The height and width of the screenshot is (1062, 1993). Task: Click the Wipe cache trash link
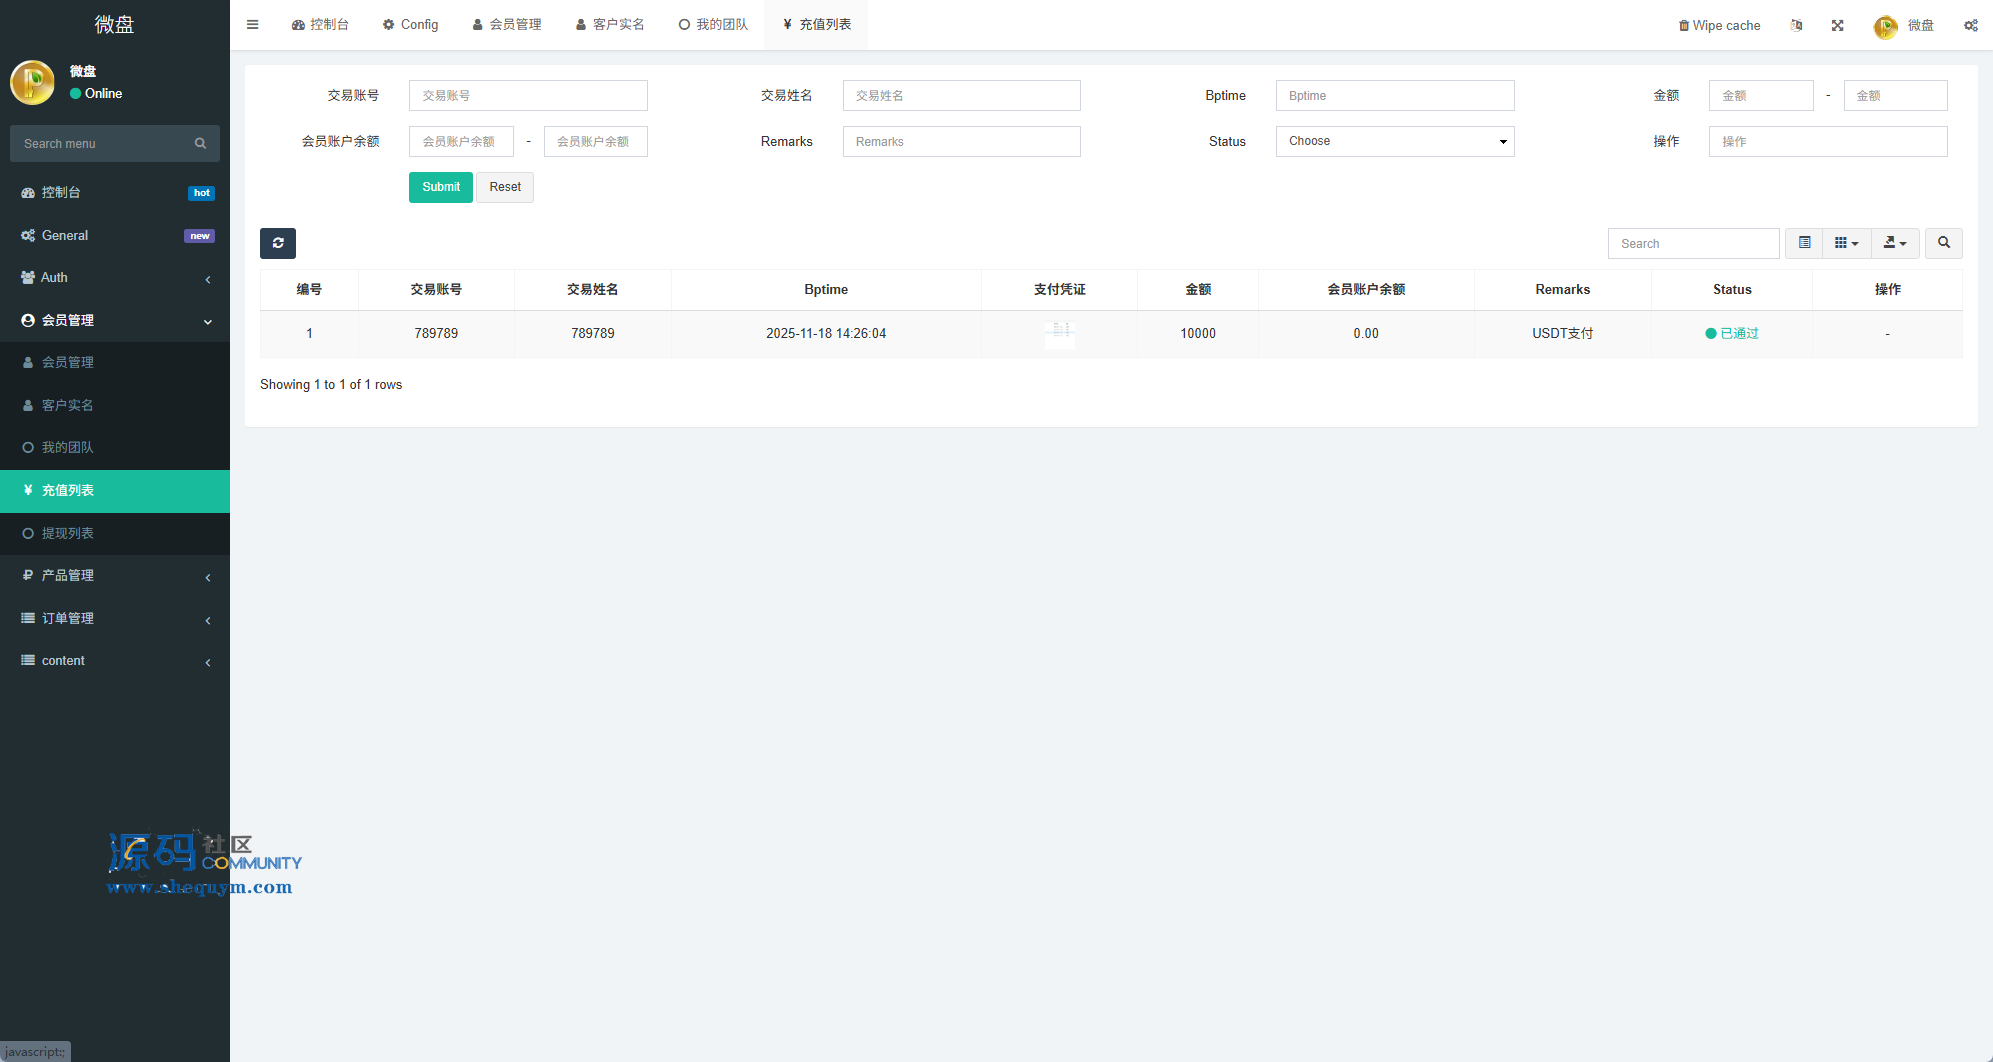coord(1719,25)
